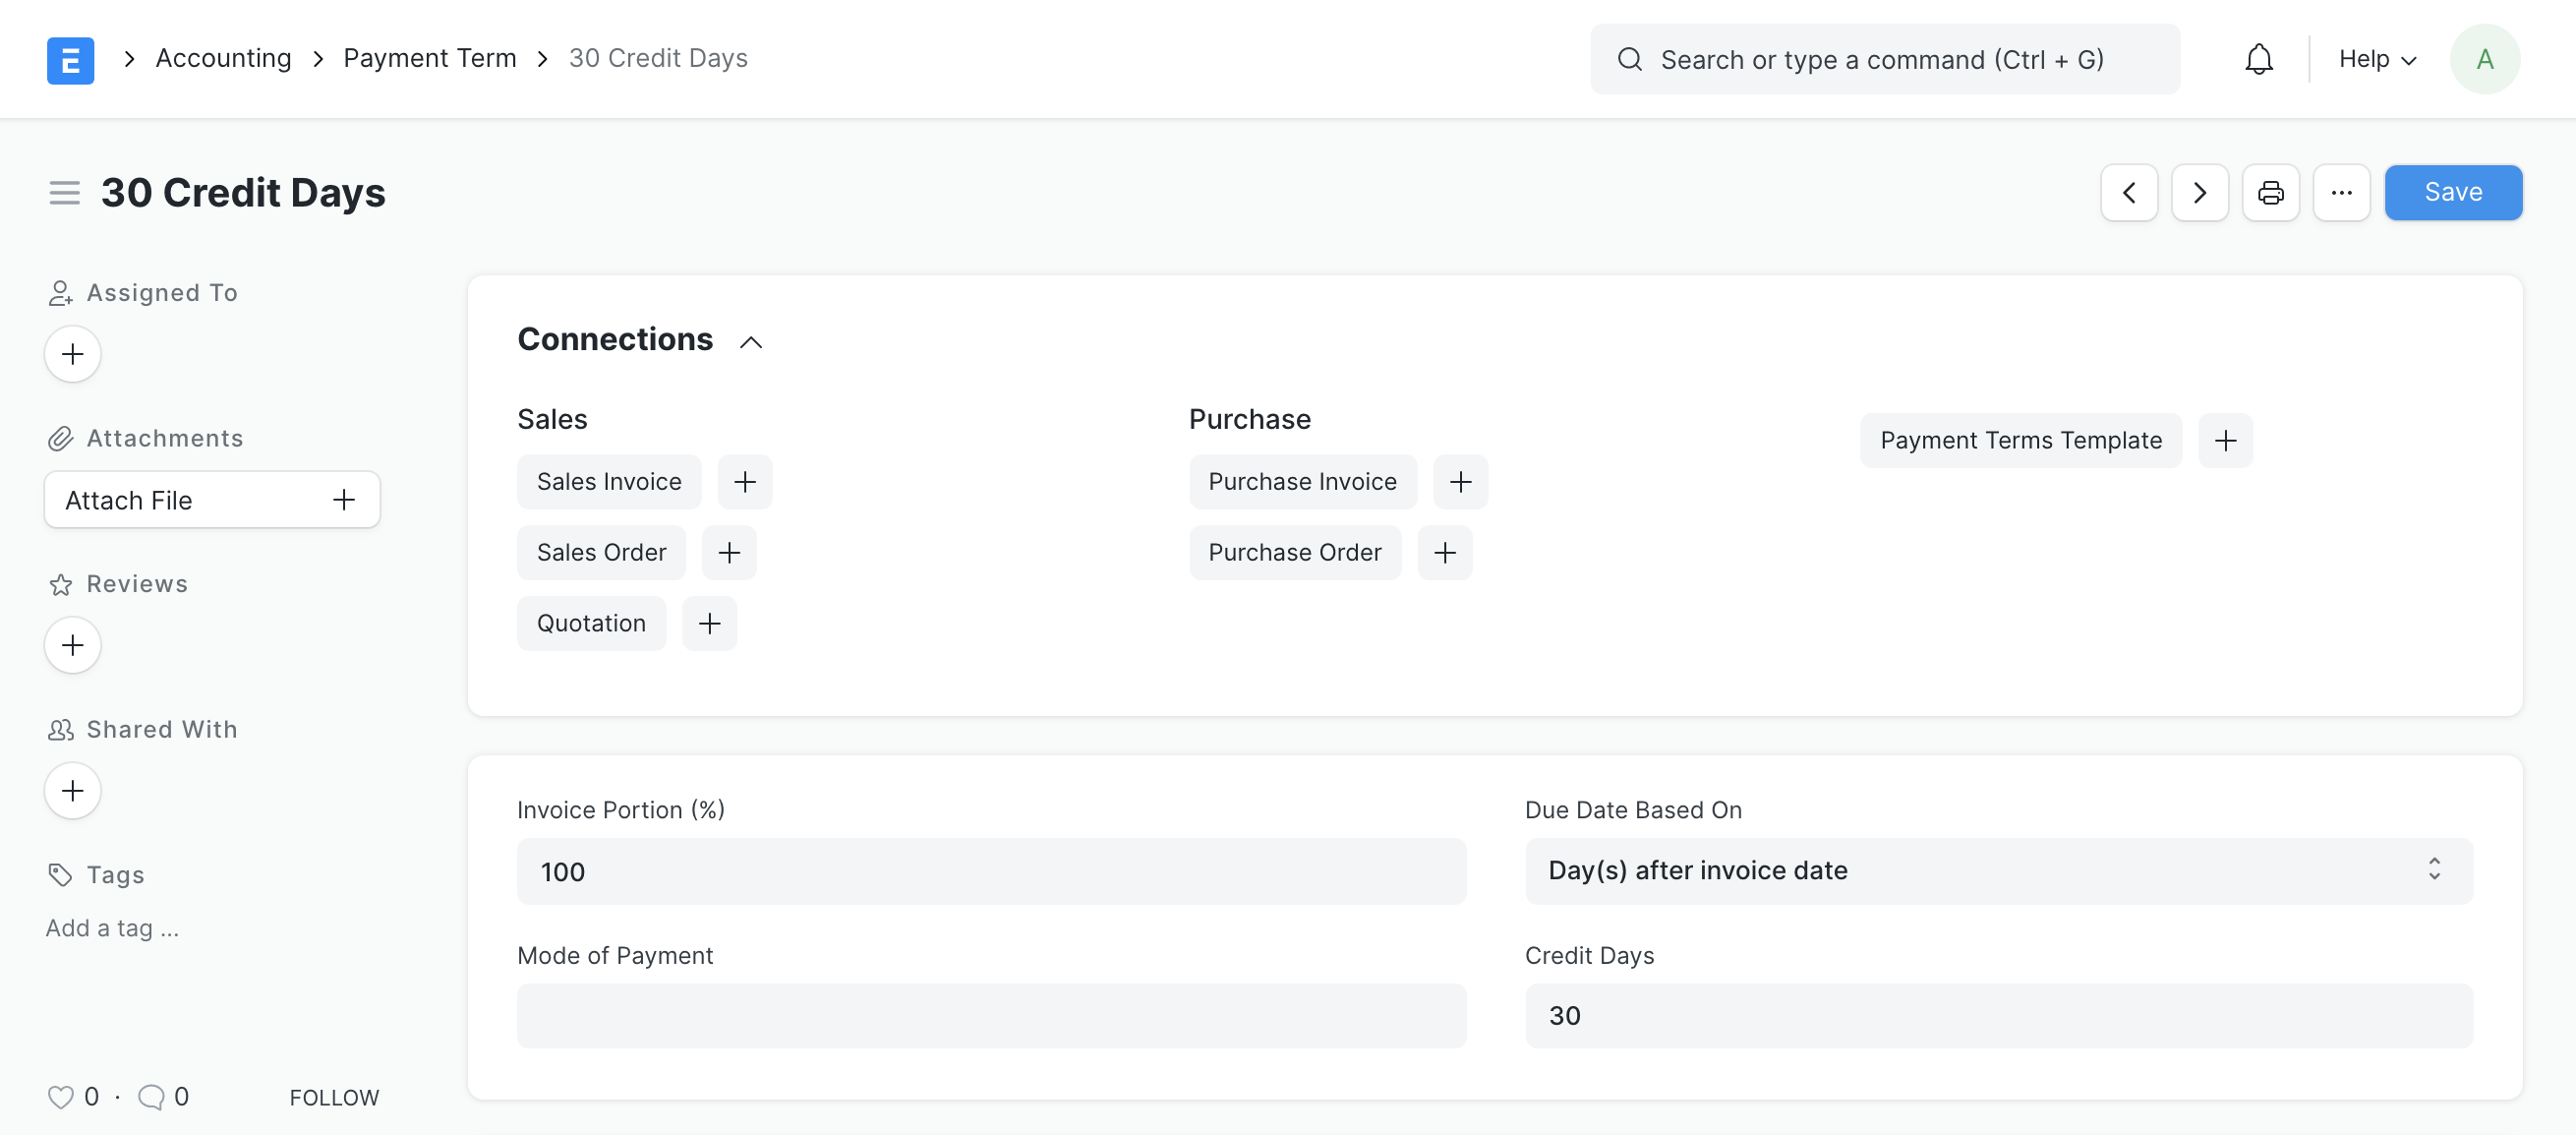Screen dimensions: 2576x1135
Task: Select the Sales Invoice add icon
Action: click(x=742, y=481)
